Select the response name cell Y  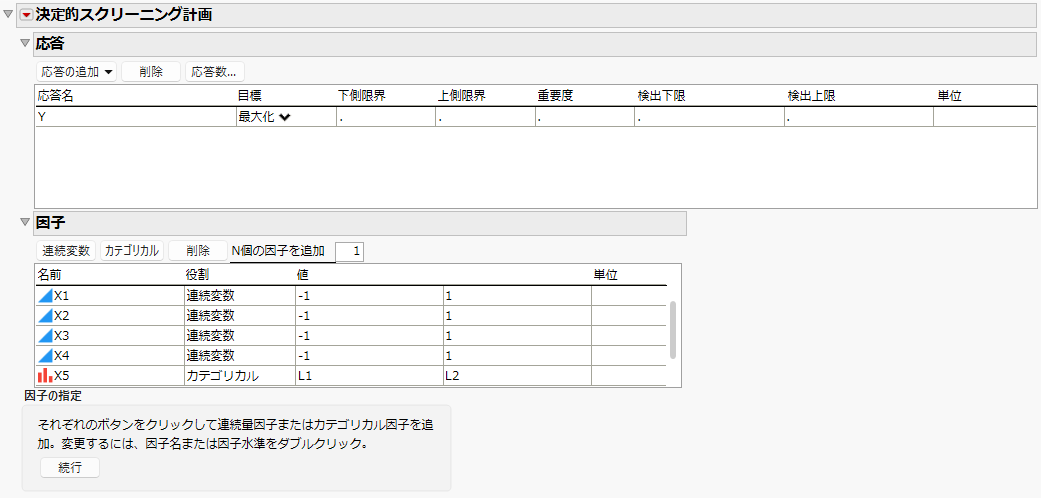tap(136, 117)
